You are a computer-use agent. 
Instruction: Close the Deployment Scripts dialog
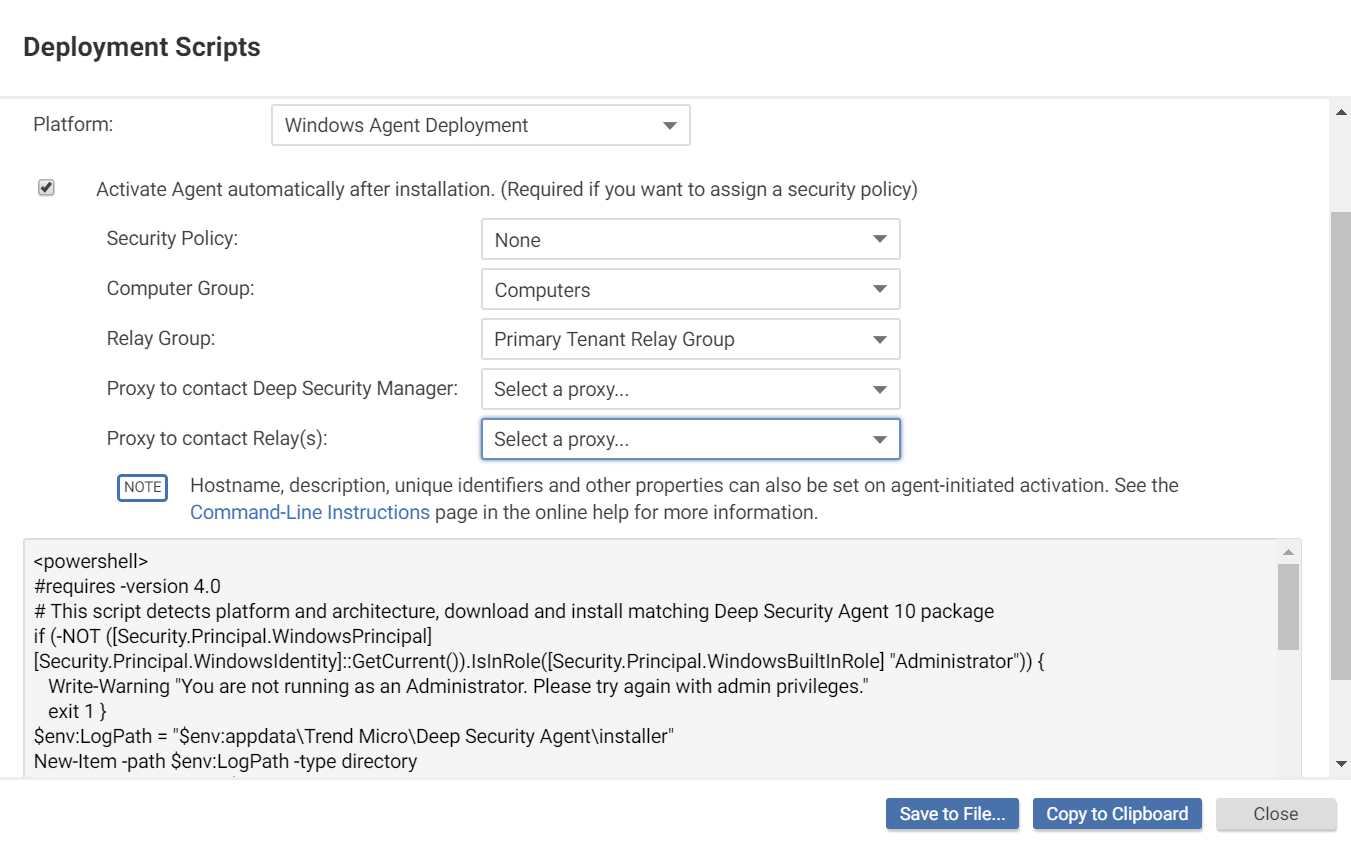pyautogui.click(x=1276, y=814)
